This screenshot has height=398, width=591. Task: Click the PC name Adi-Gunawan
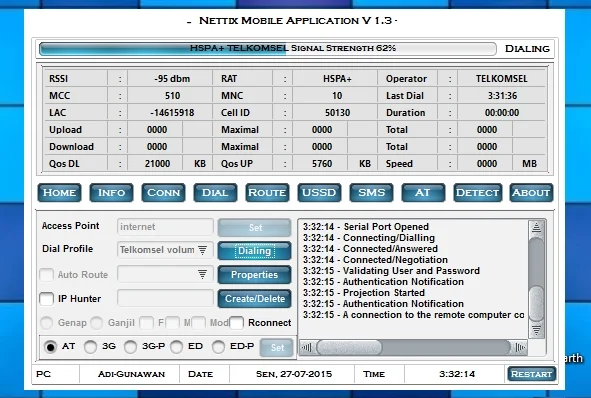[x=131, y=374]
